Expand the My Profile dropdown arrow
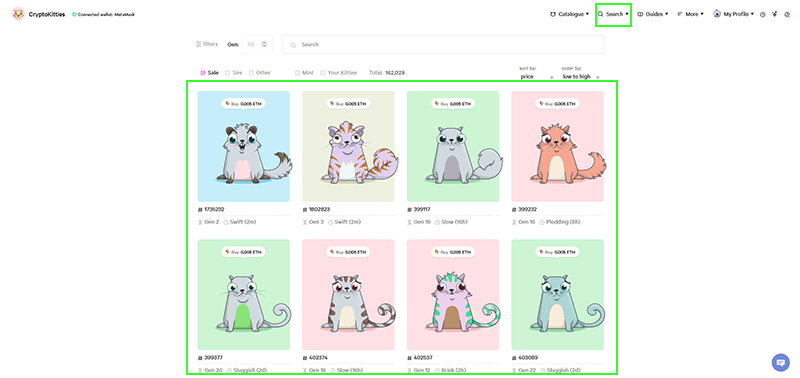 [753, 14]
